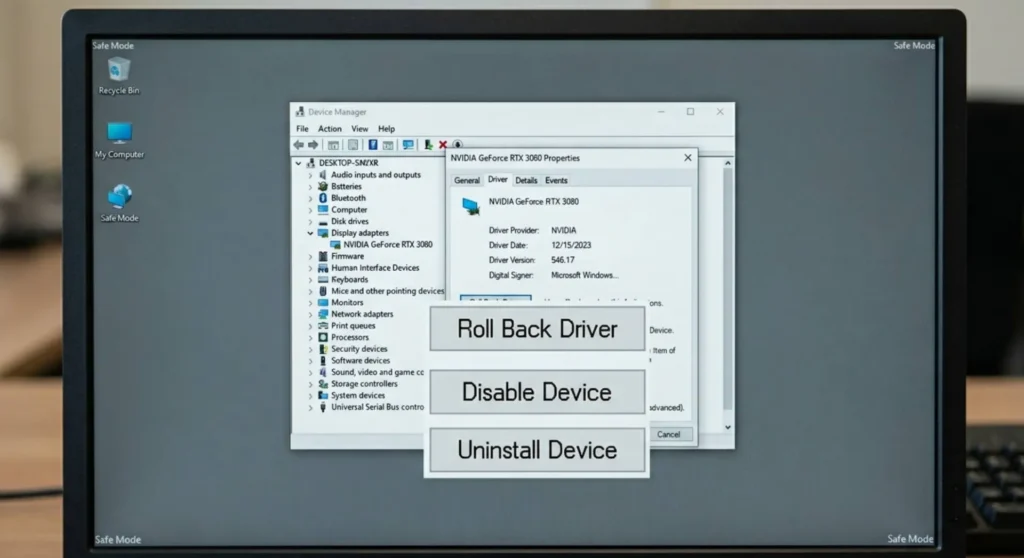Switch to the General tab

(467, 180)
